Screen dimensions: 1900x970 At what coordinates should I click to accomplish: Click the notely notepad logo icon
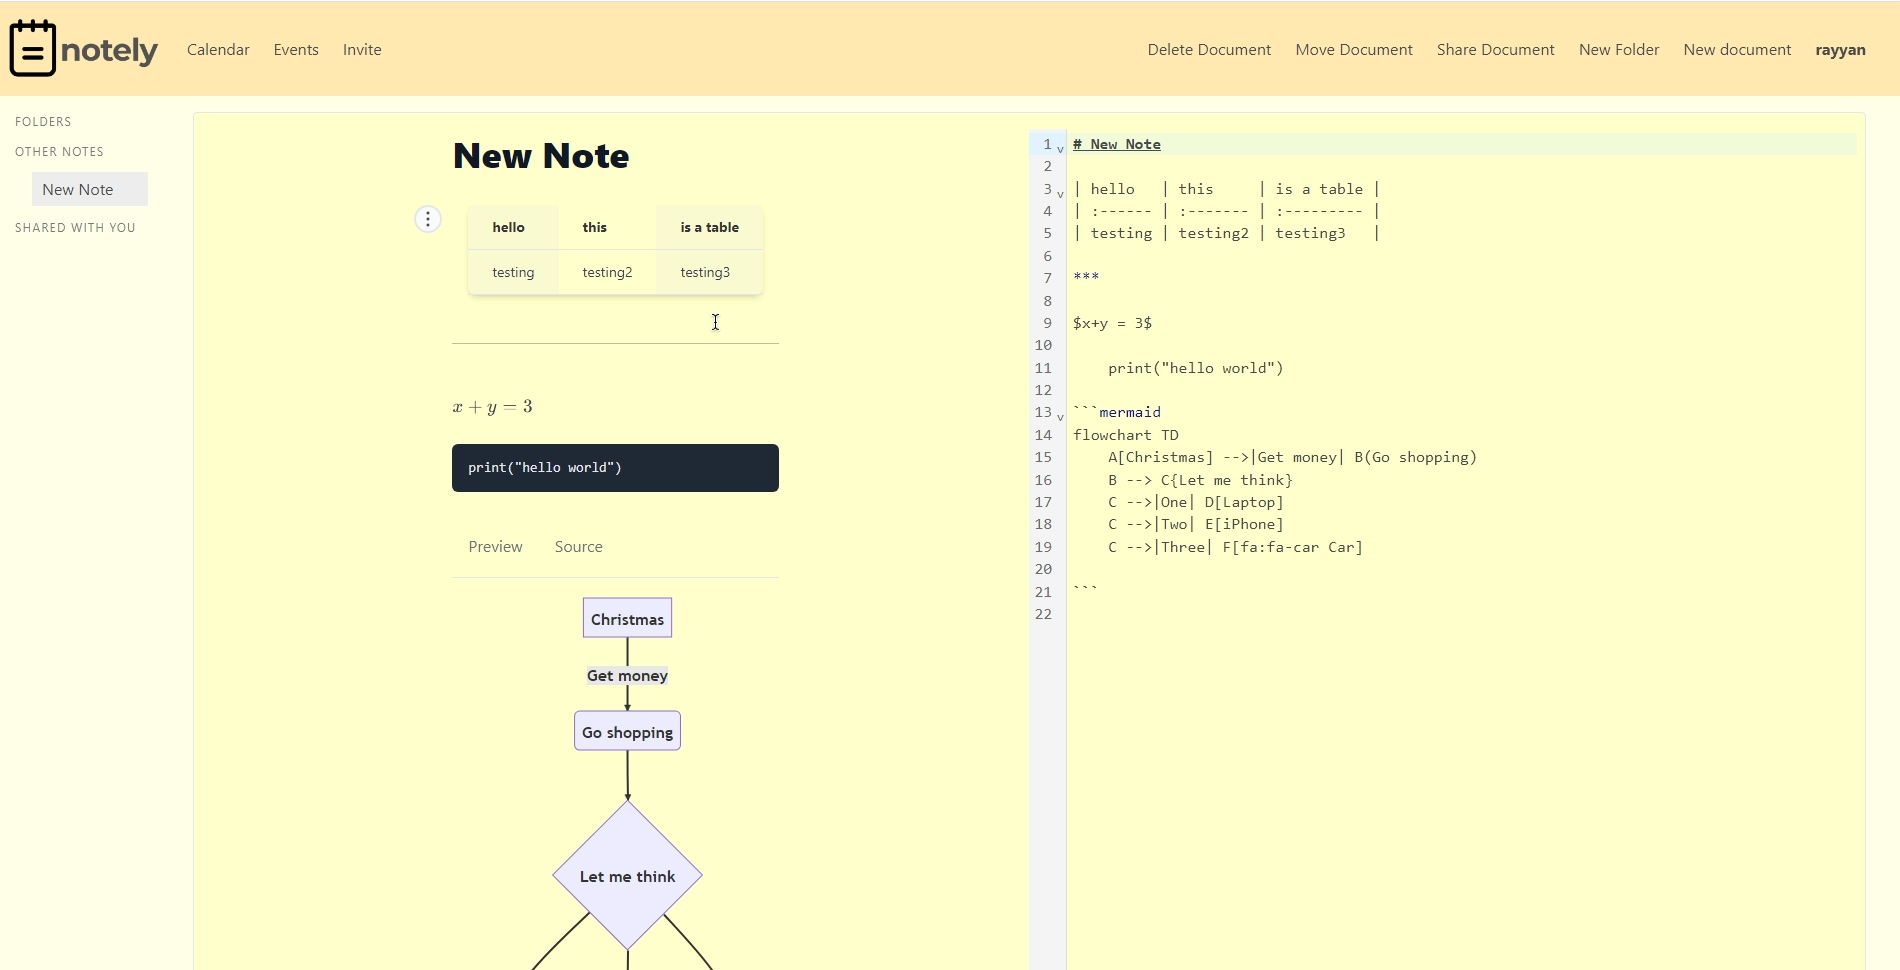point(33,48)
